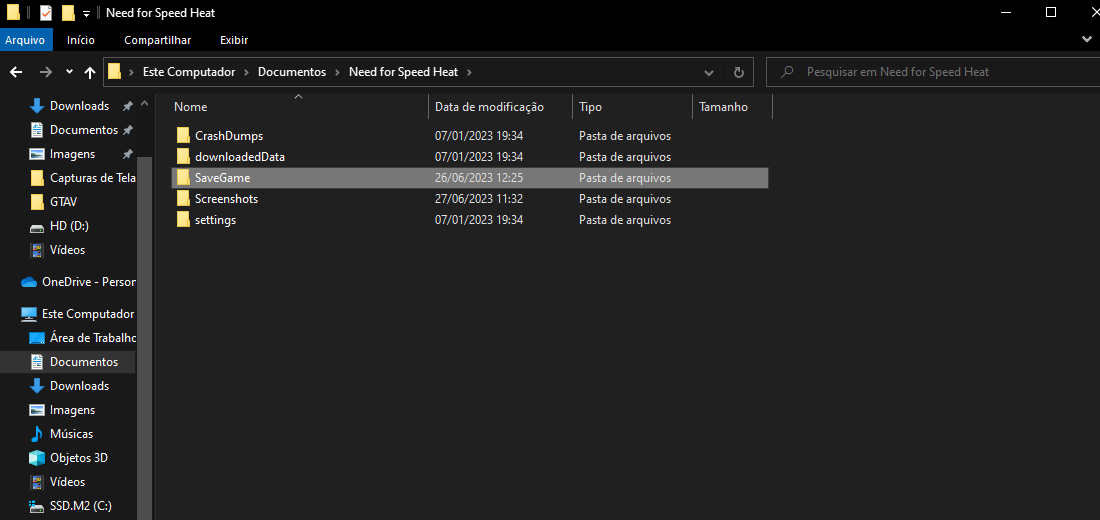Image resolution: width=1100 pixels, height=520 pixels.
Task: Click the Área de Trabalho desktop icon
Action: coord(37,338)
